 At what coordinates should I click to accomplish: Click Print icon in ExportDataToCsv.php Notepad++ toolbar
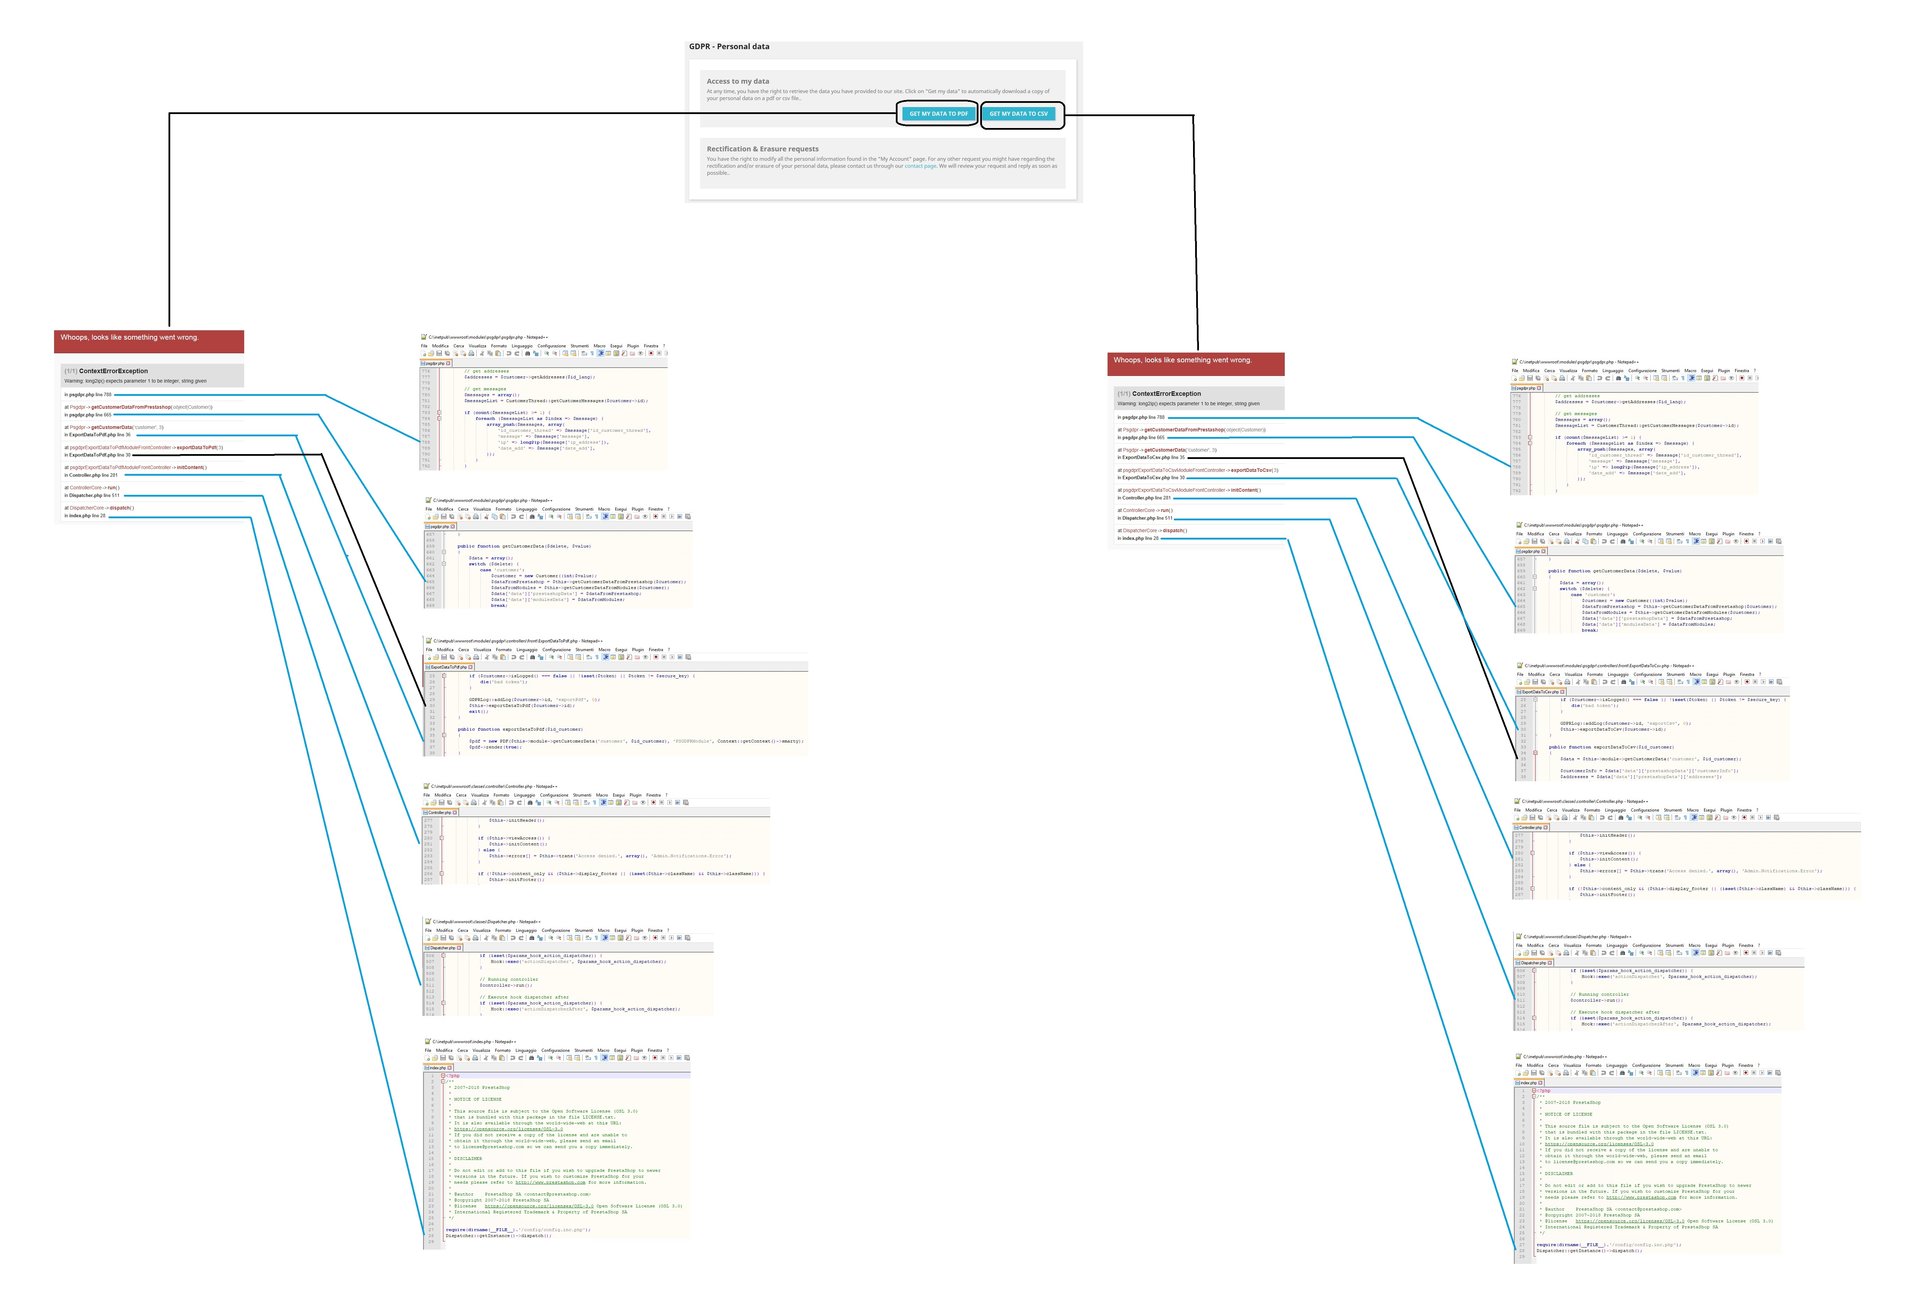1567,682
